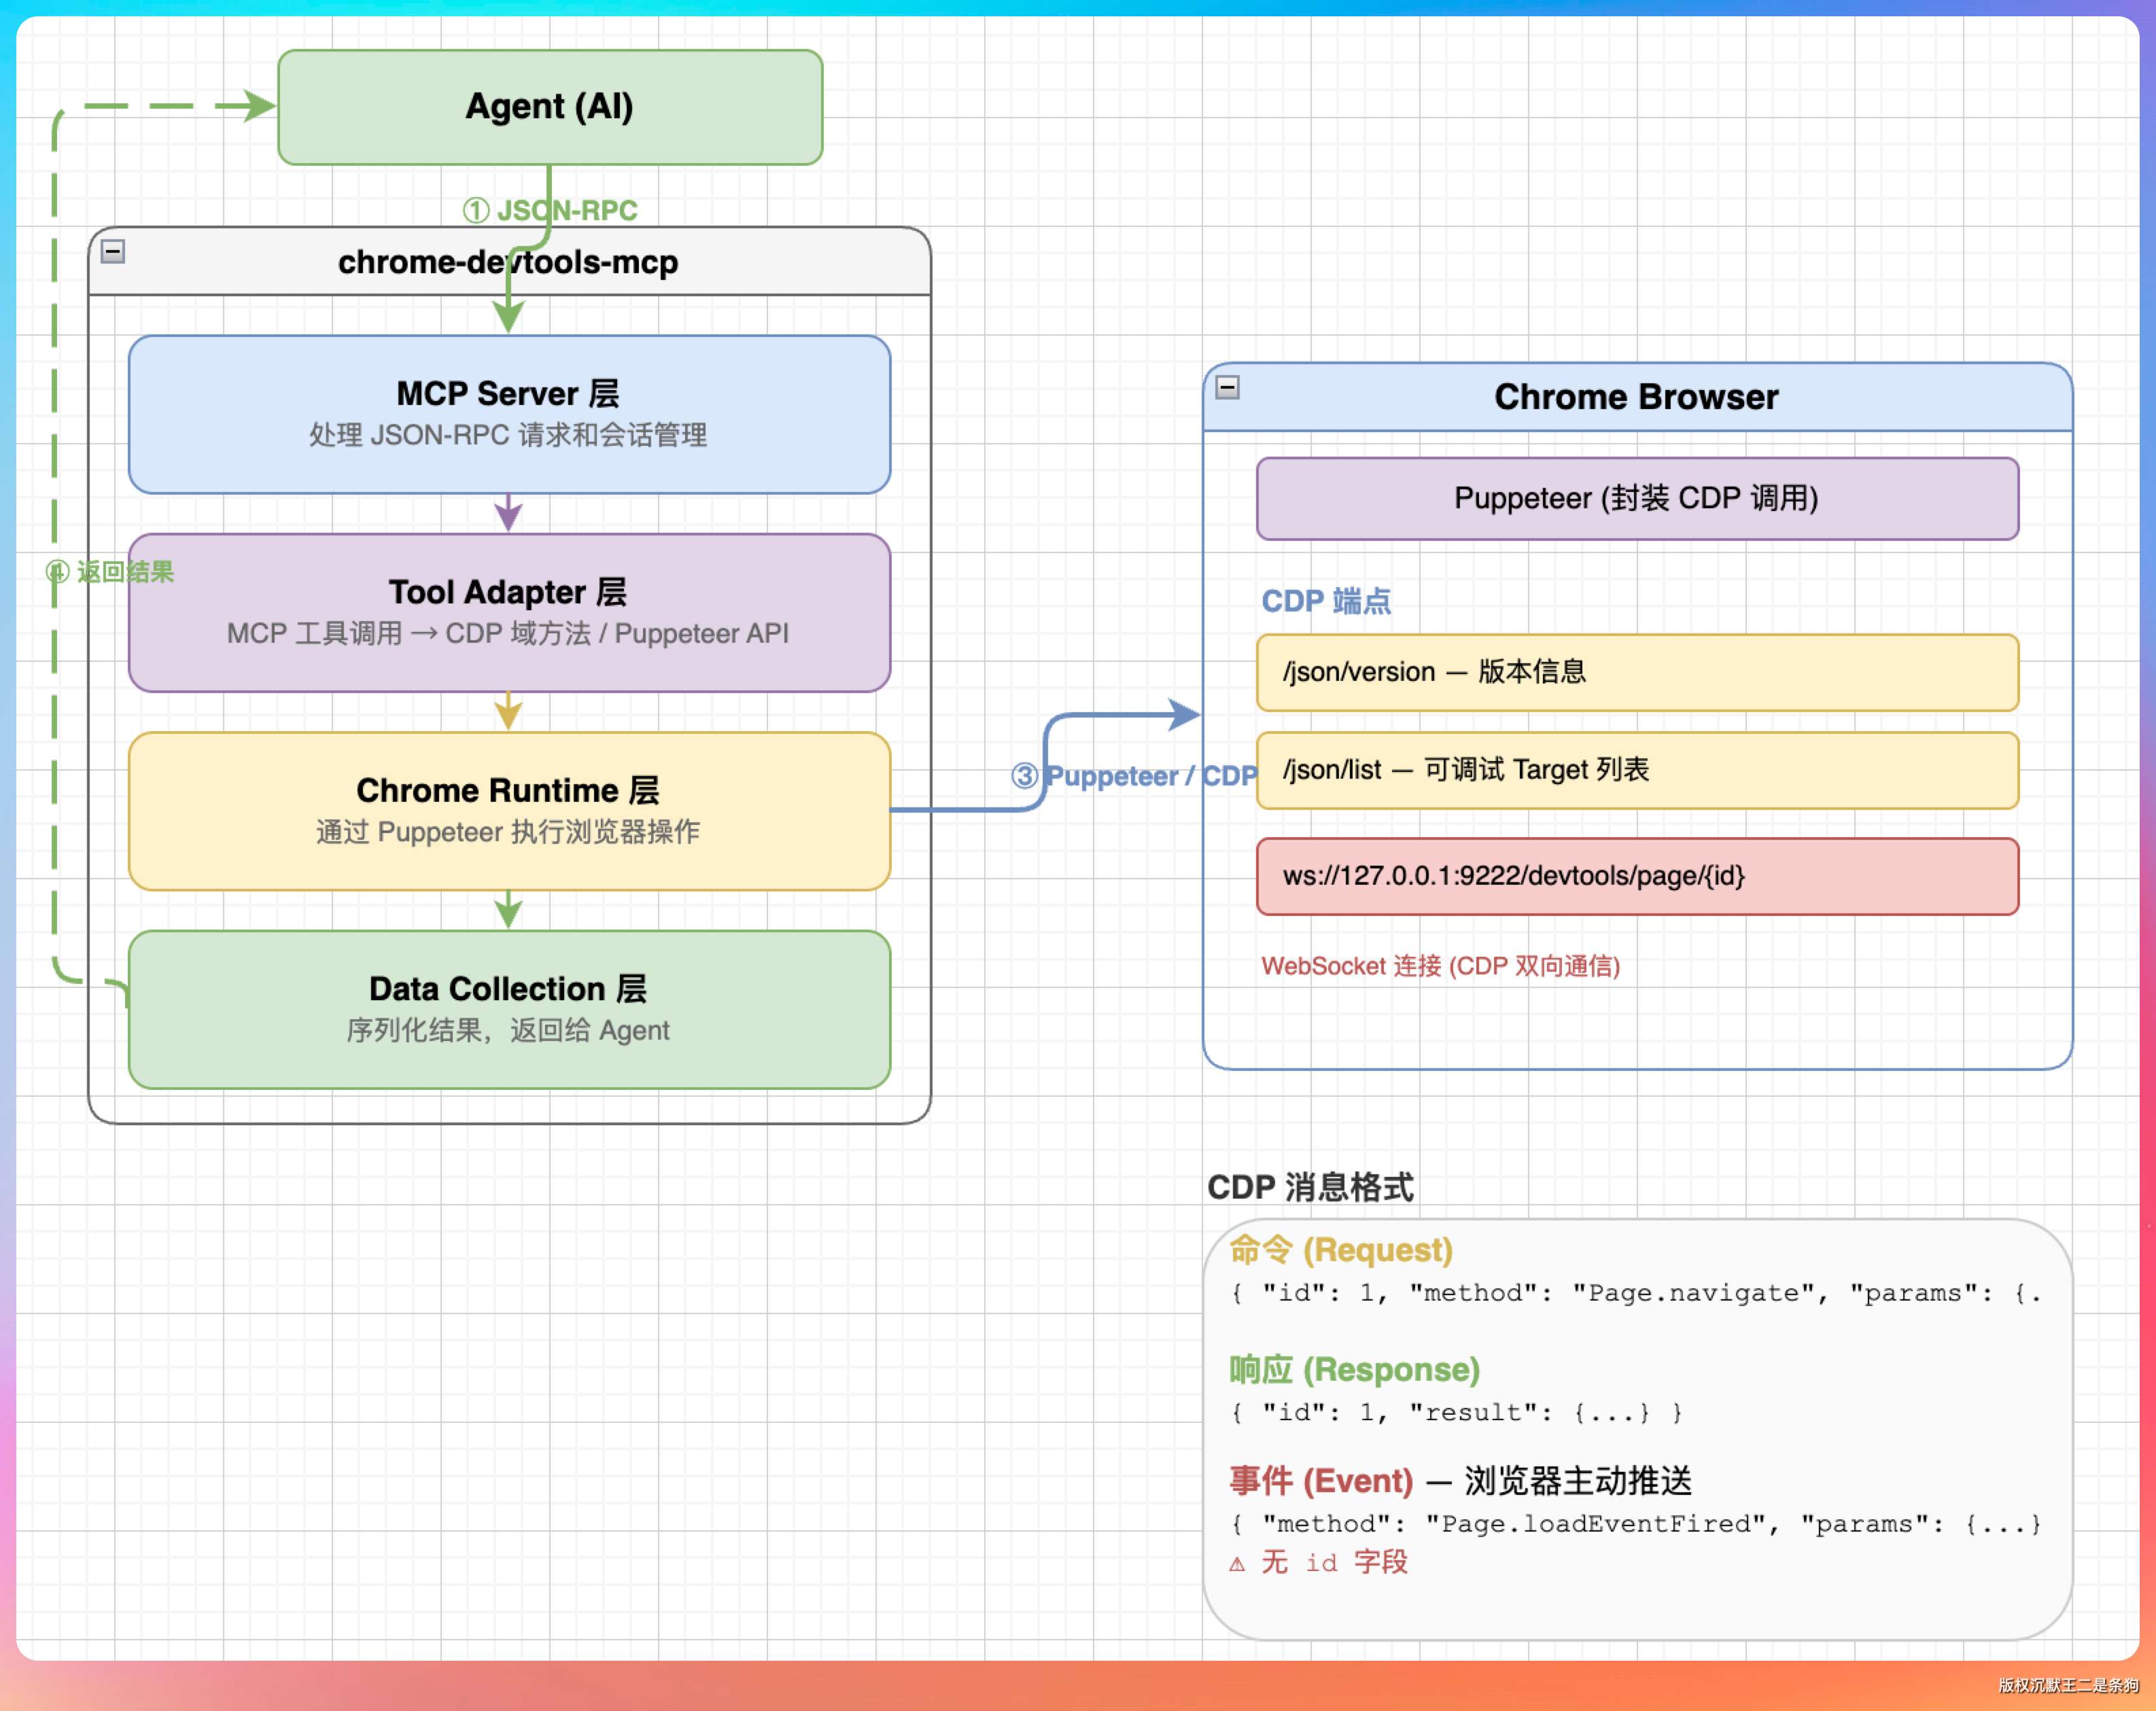The height and width of the screenshot is (1711, 2156).
Task: Click the Chrome Browser title text
Action: click(x=1636, y=397)
